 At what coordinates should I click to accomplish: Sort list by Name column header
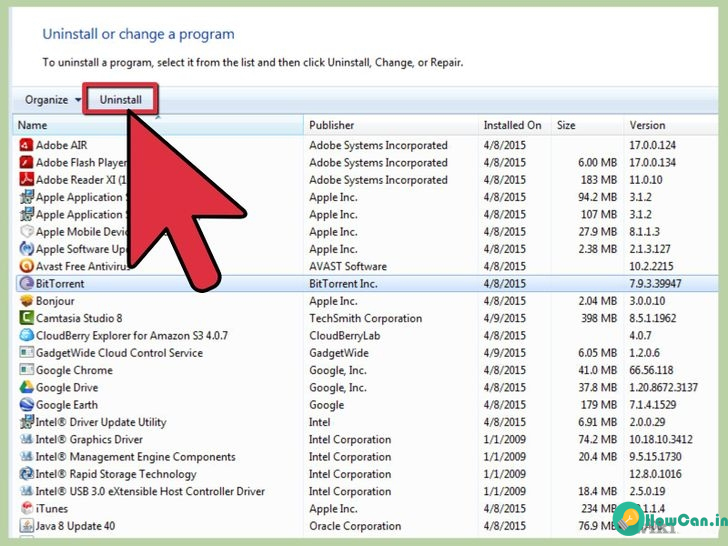tap(158, 125)
